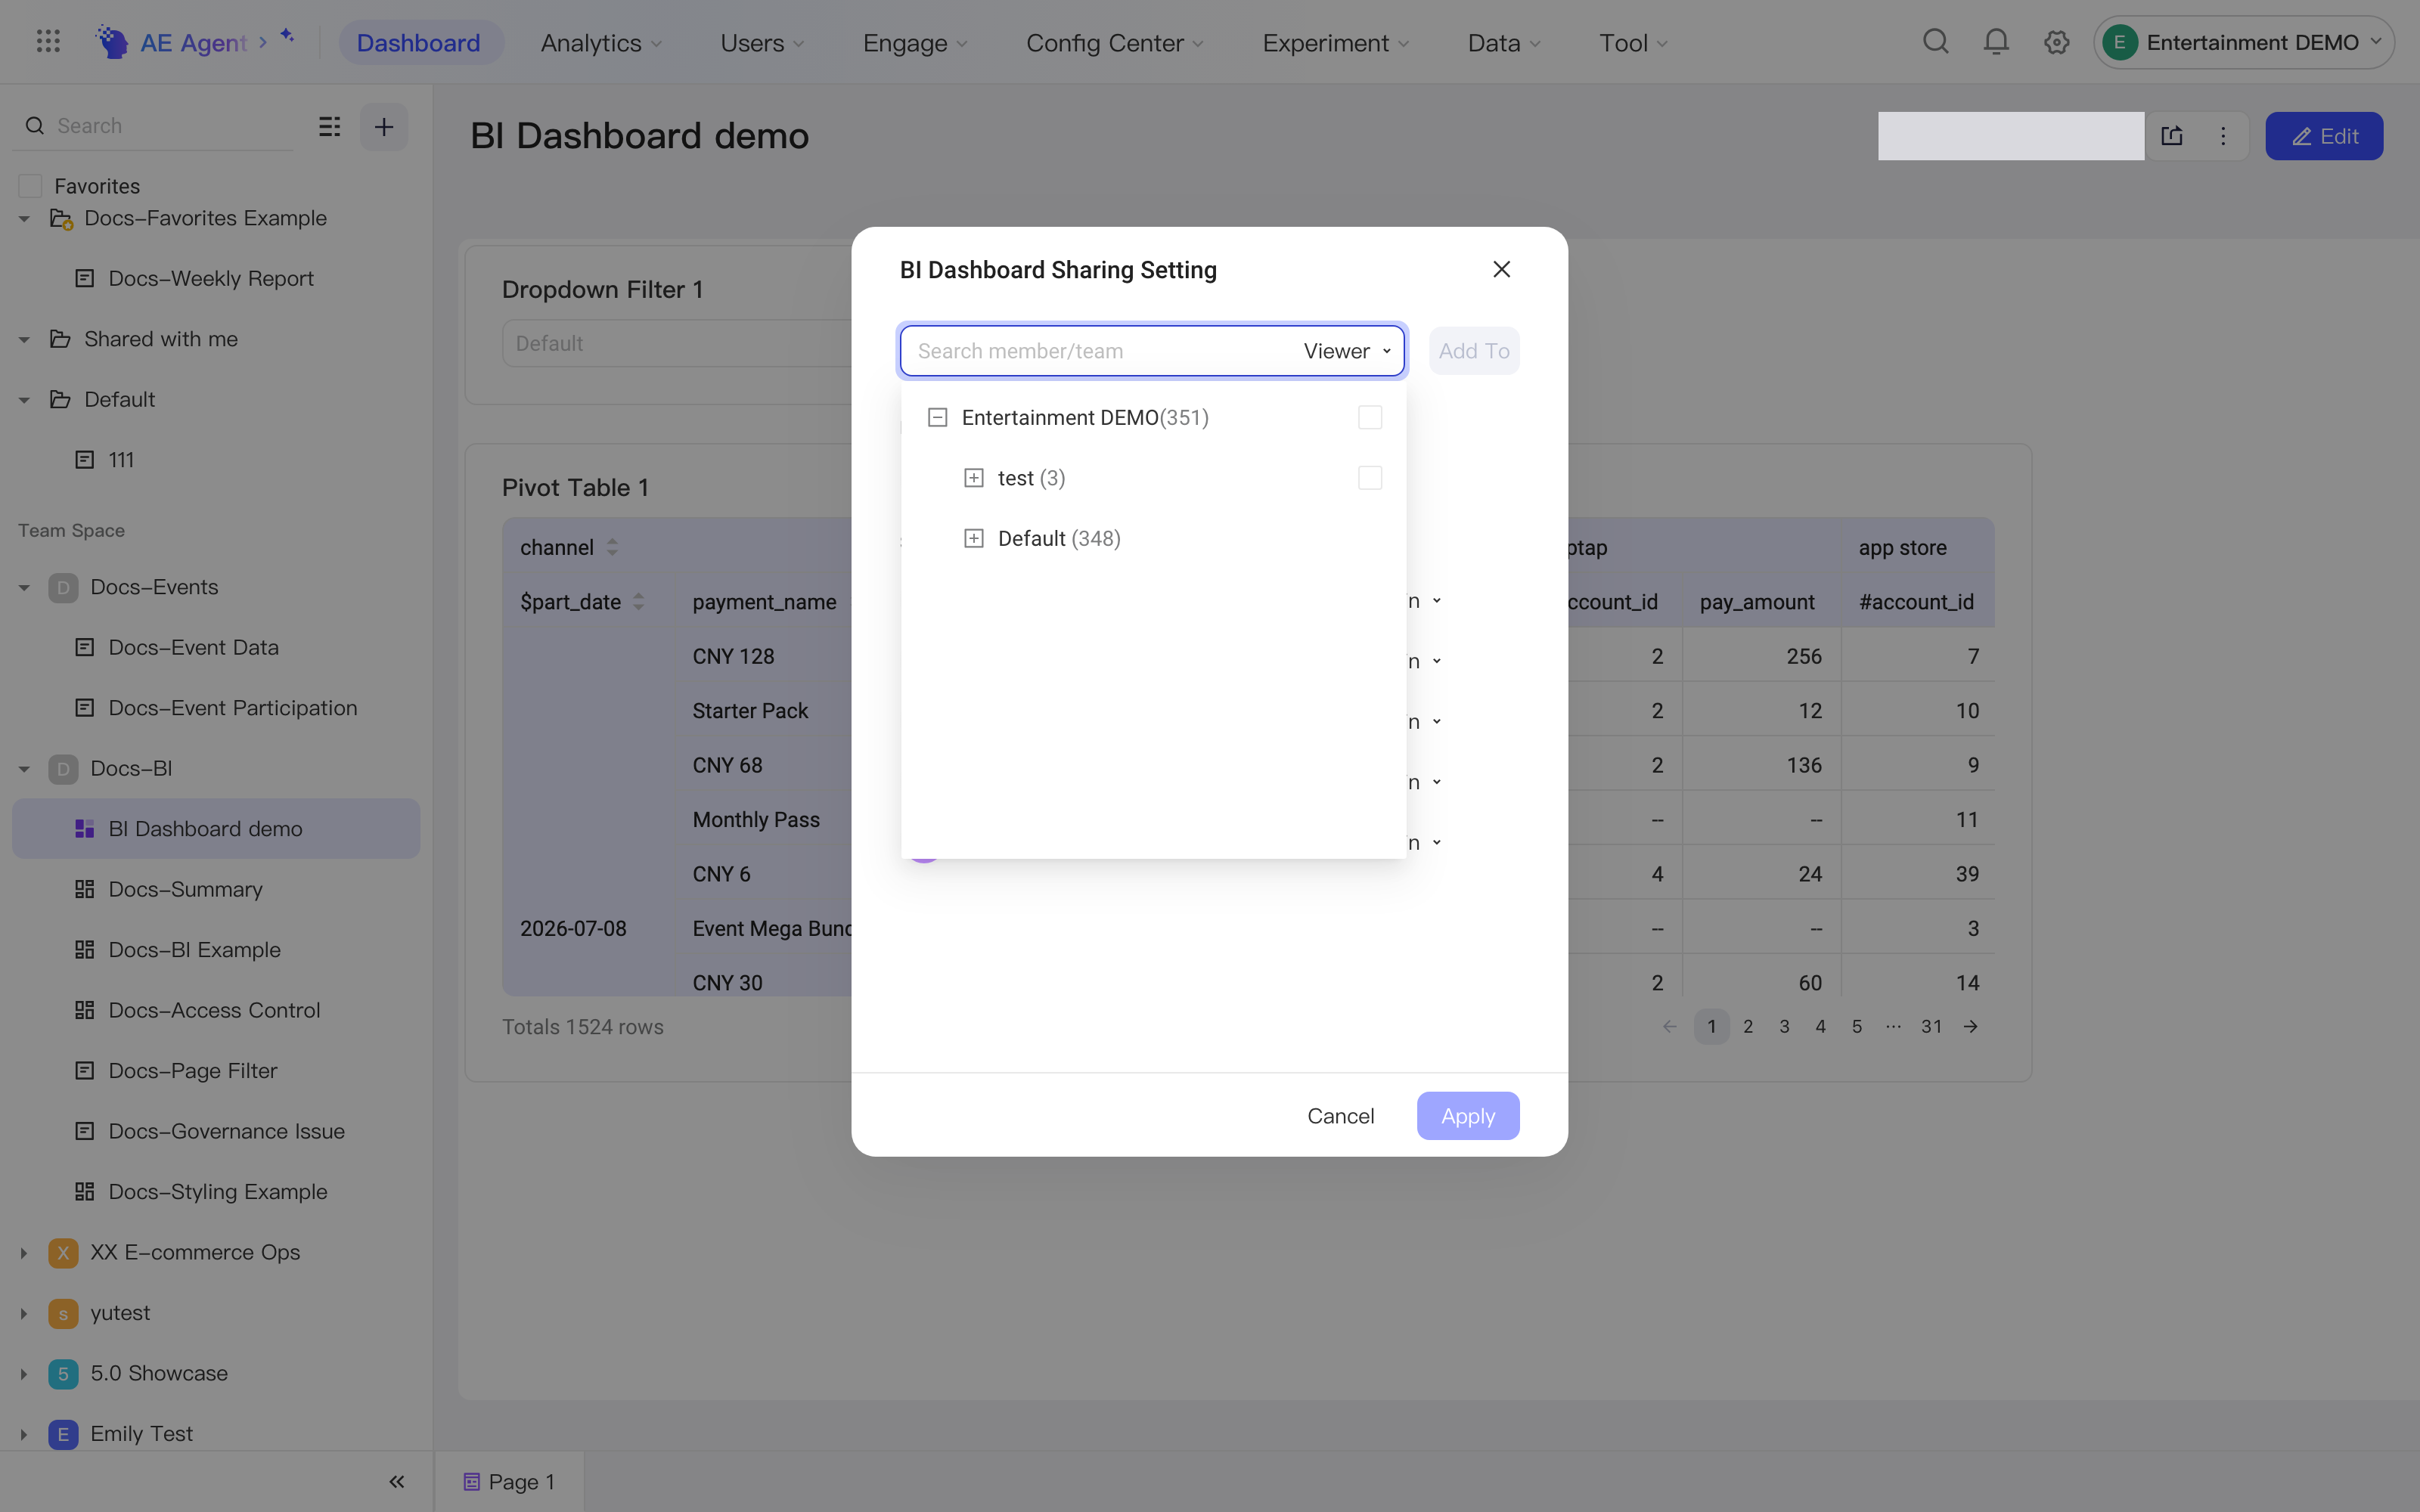Close the BI Dashboard Sharing Setting dialog
Image resolution: width=2420 pixels, height=1512 pixels.
point(1501,269)
